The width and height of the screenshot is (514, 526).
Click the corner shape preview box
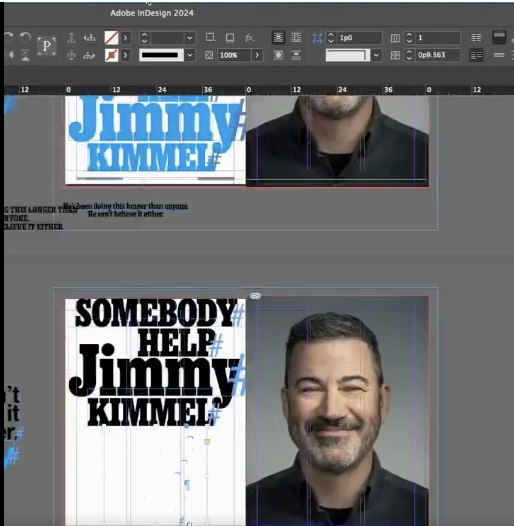348,55
